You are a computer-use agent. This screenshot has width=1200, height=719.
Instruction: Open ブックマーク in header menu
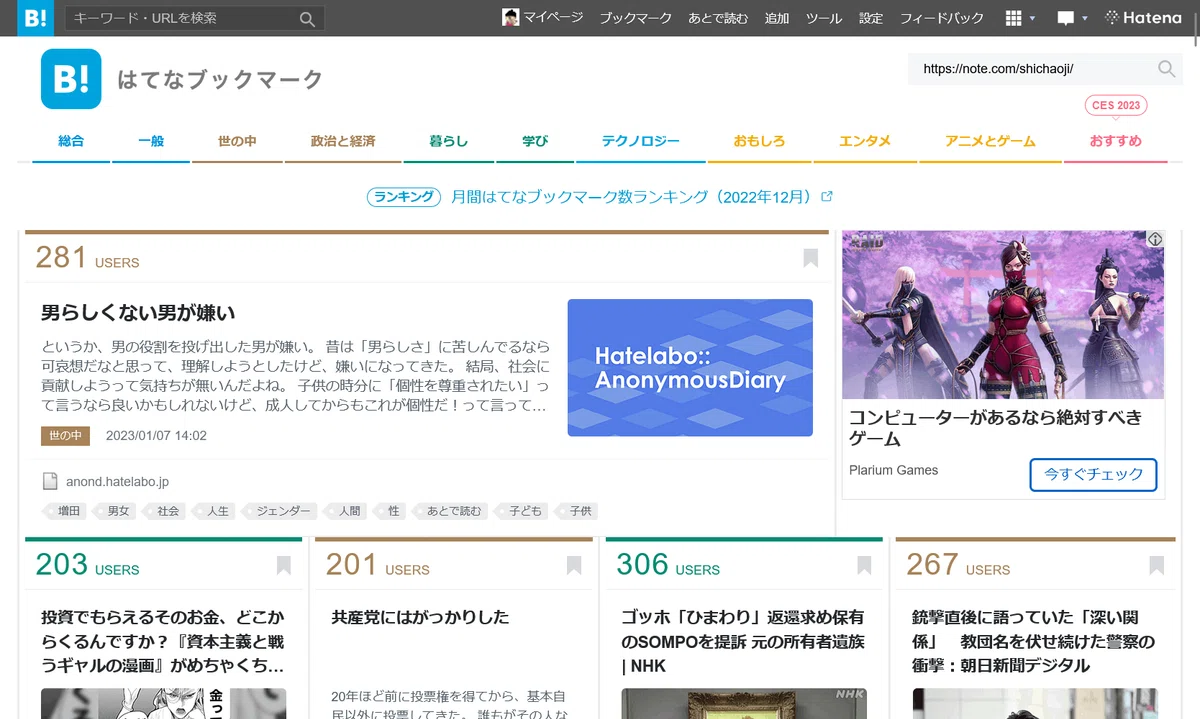(636, 18)
